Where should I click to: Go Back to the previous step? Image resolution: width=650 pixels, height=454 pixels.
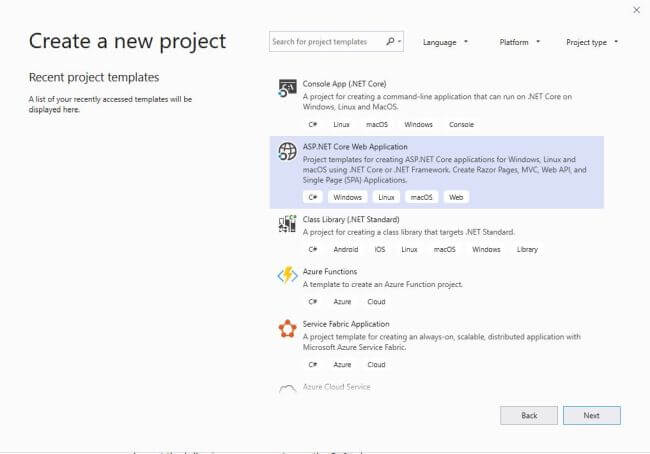pos(529,415)
